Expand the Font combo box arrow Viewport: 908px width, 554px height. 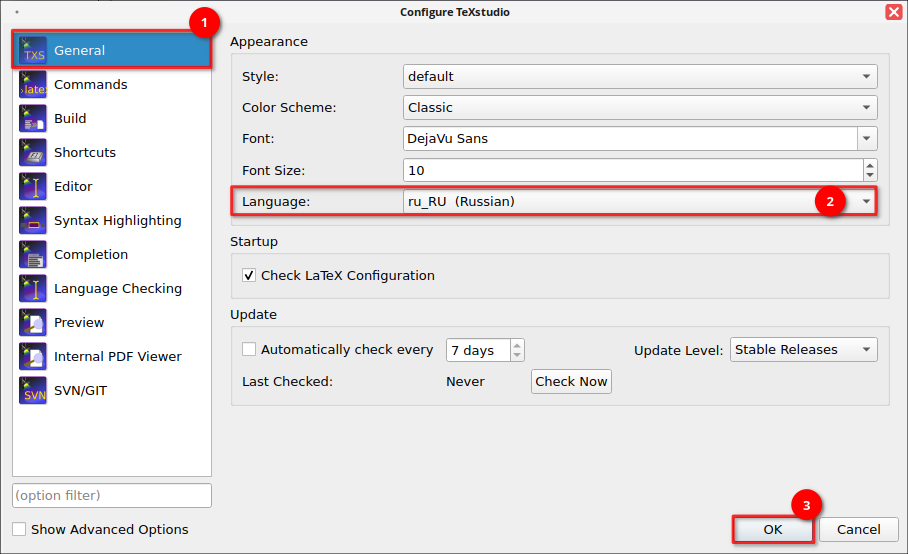pos(867,138)
